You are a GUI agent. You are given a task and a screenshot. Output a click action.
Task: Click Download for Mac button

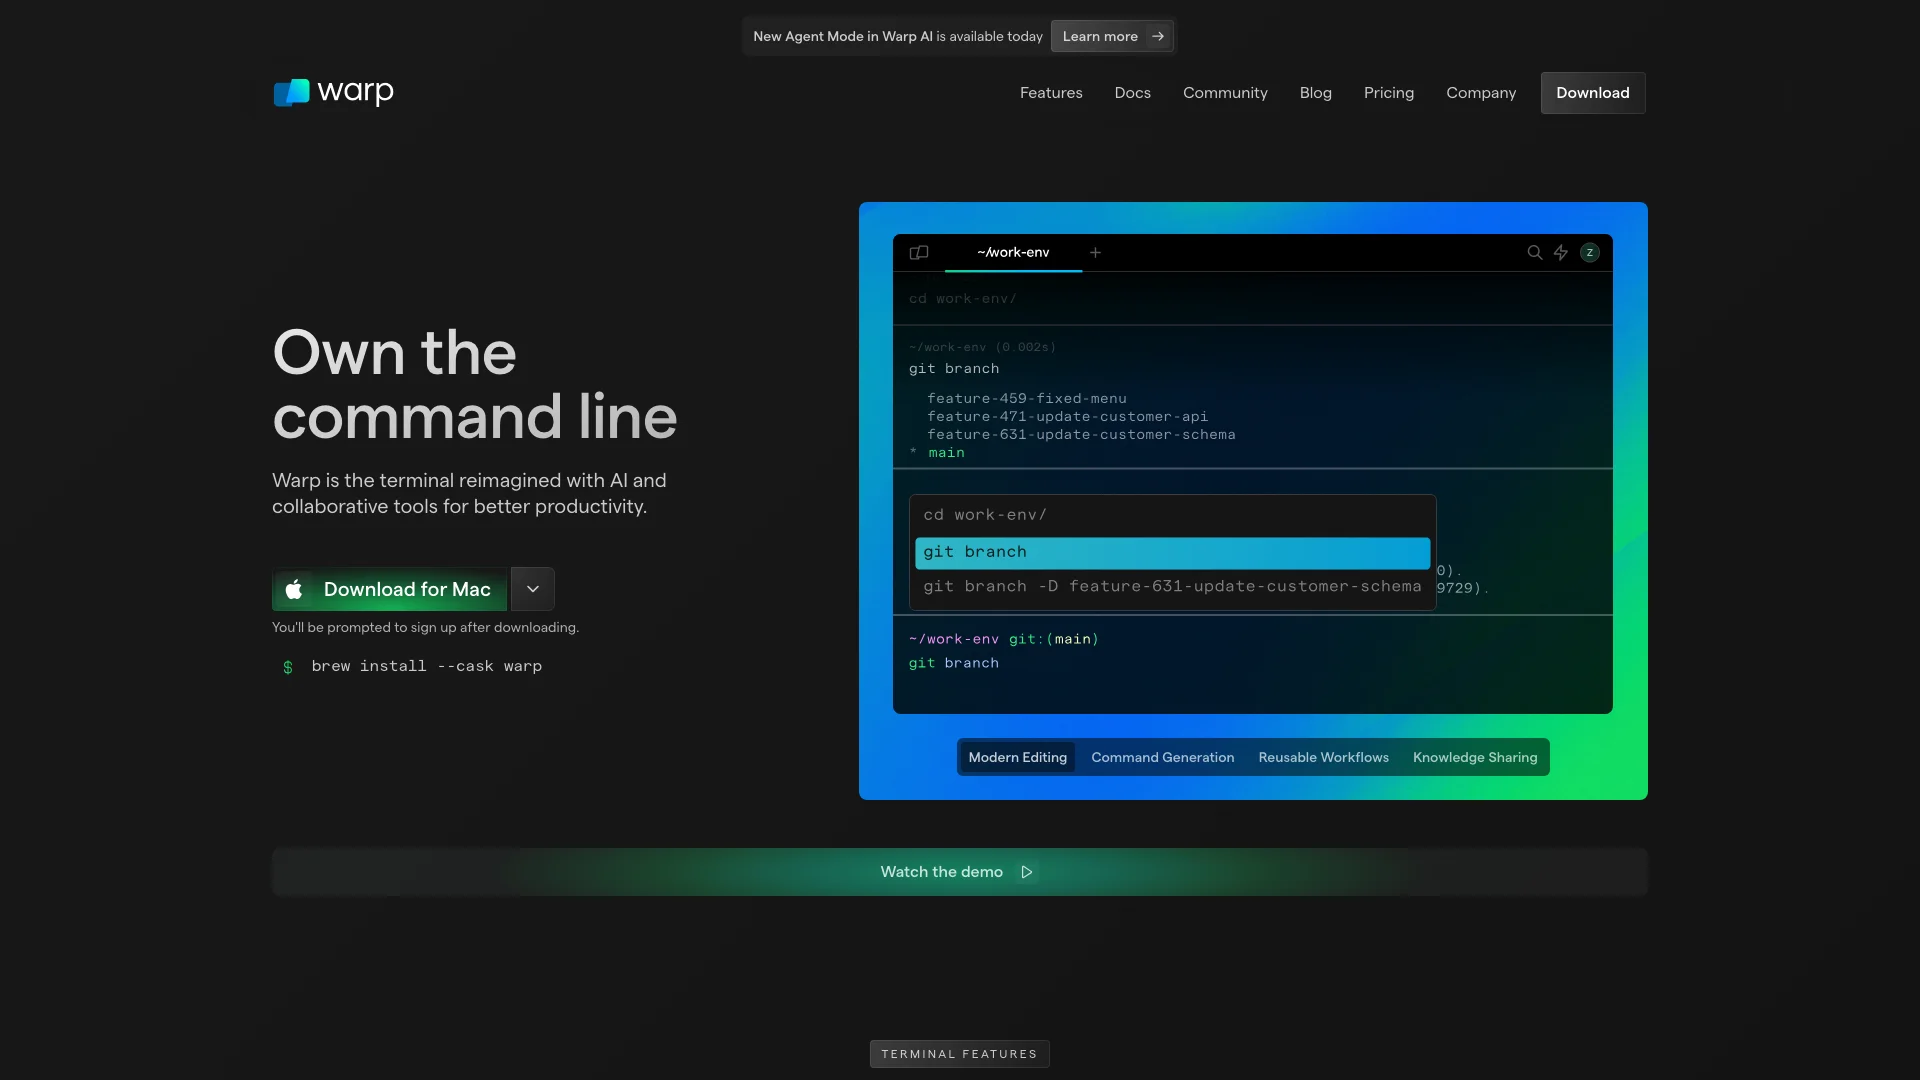tap(388, 588)
